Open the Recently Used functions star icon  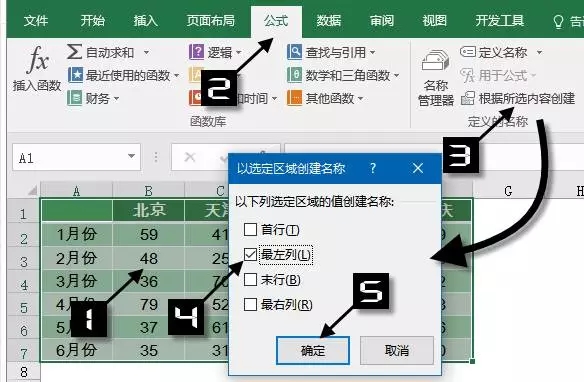[75, 75]
